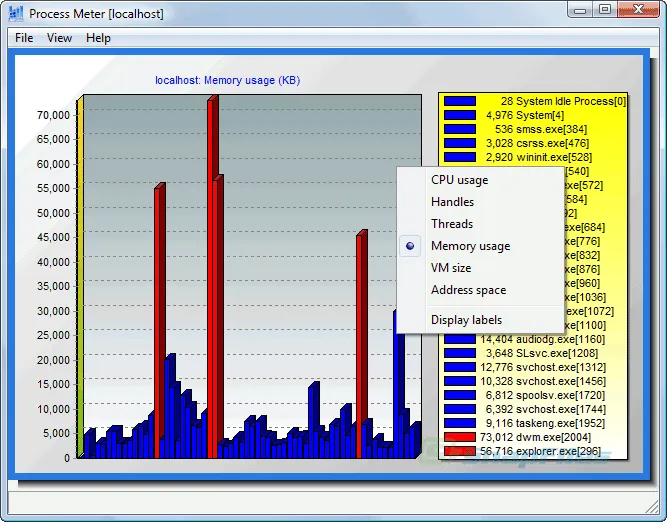
Task: Click red dwm.exe[2004] legend swatch
Action: coord(460,437)
